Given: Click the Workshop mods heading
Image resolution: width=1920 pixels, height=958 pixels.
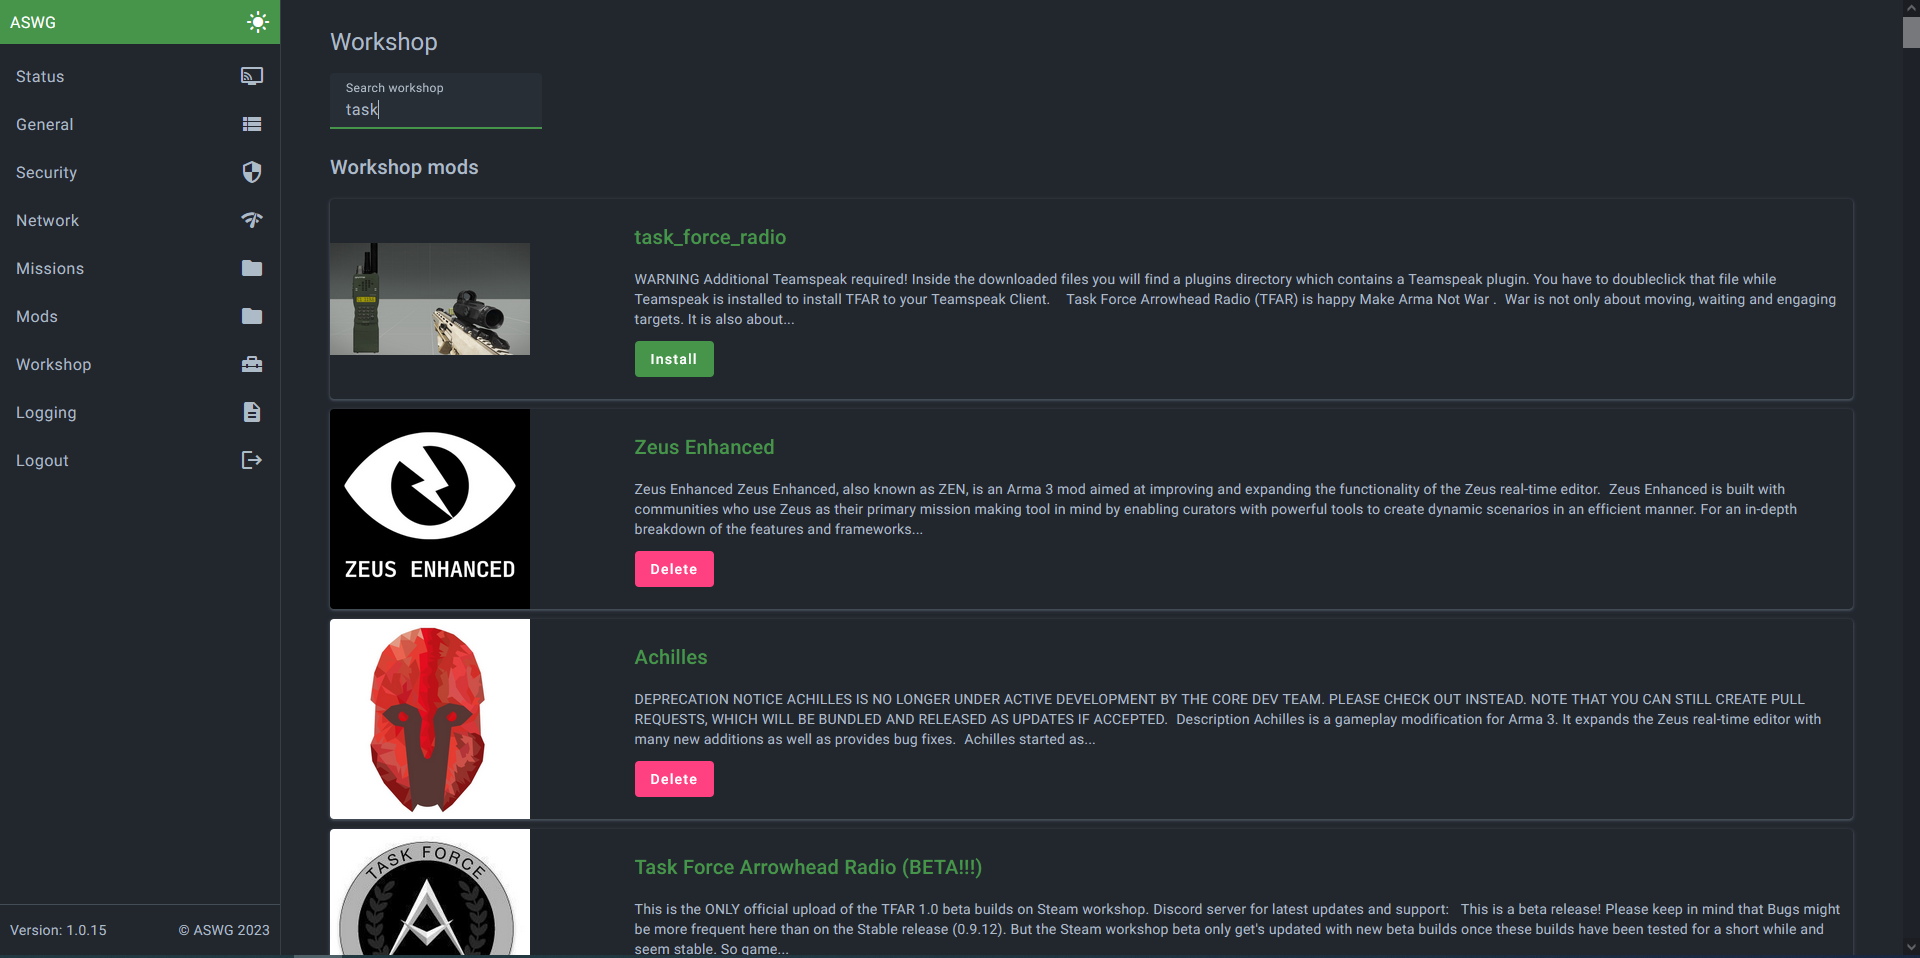Looking at the screenshot, I should 404,167.
